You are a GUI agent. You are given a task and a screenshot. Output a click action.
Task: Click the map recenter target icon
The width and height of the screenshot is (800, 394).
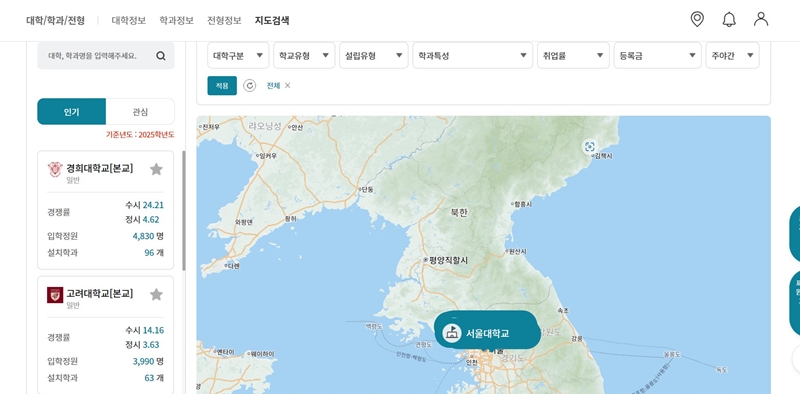click(x=589, y=147)
